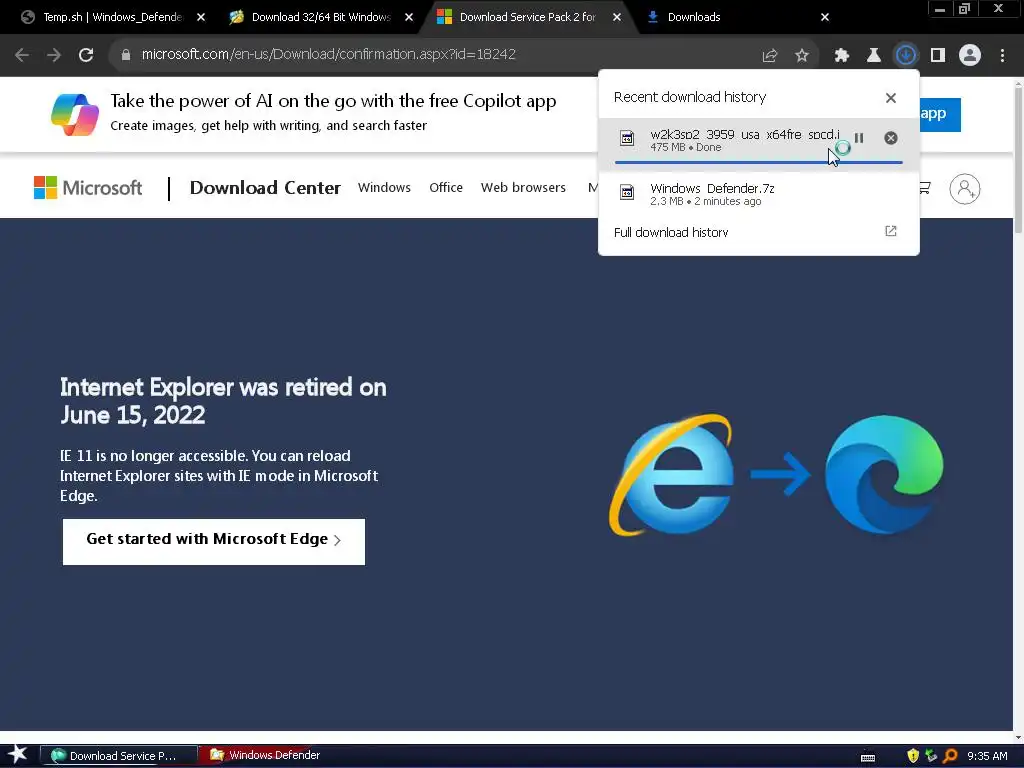Close the Temp.sh tab

201,18
